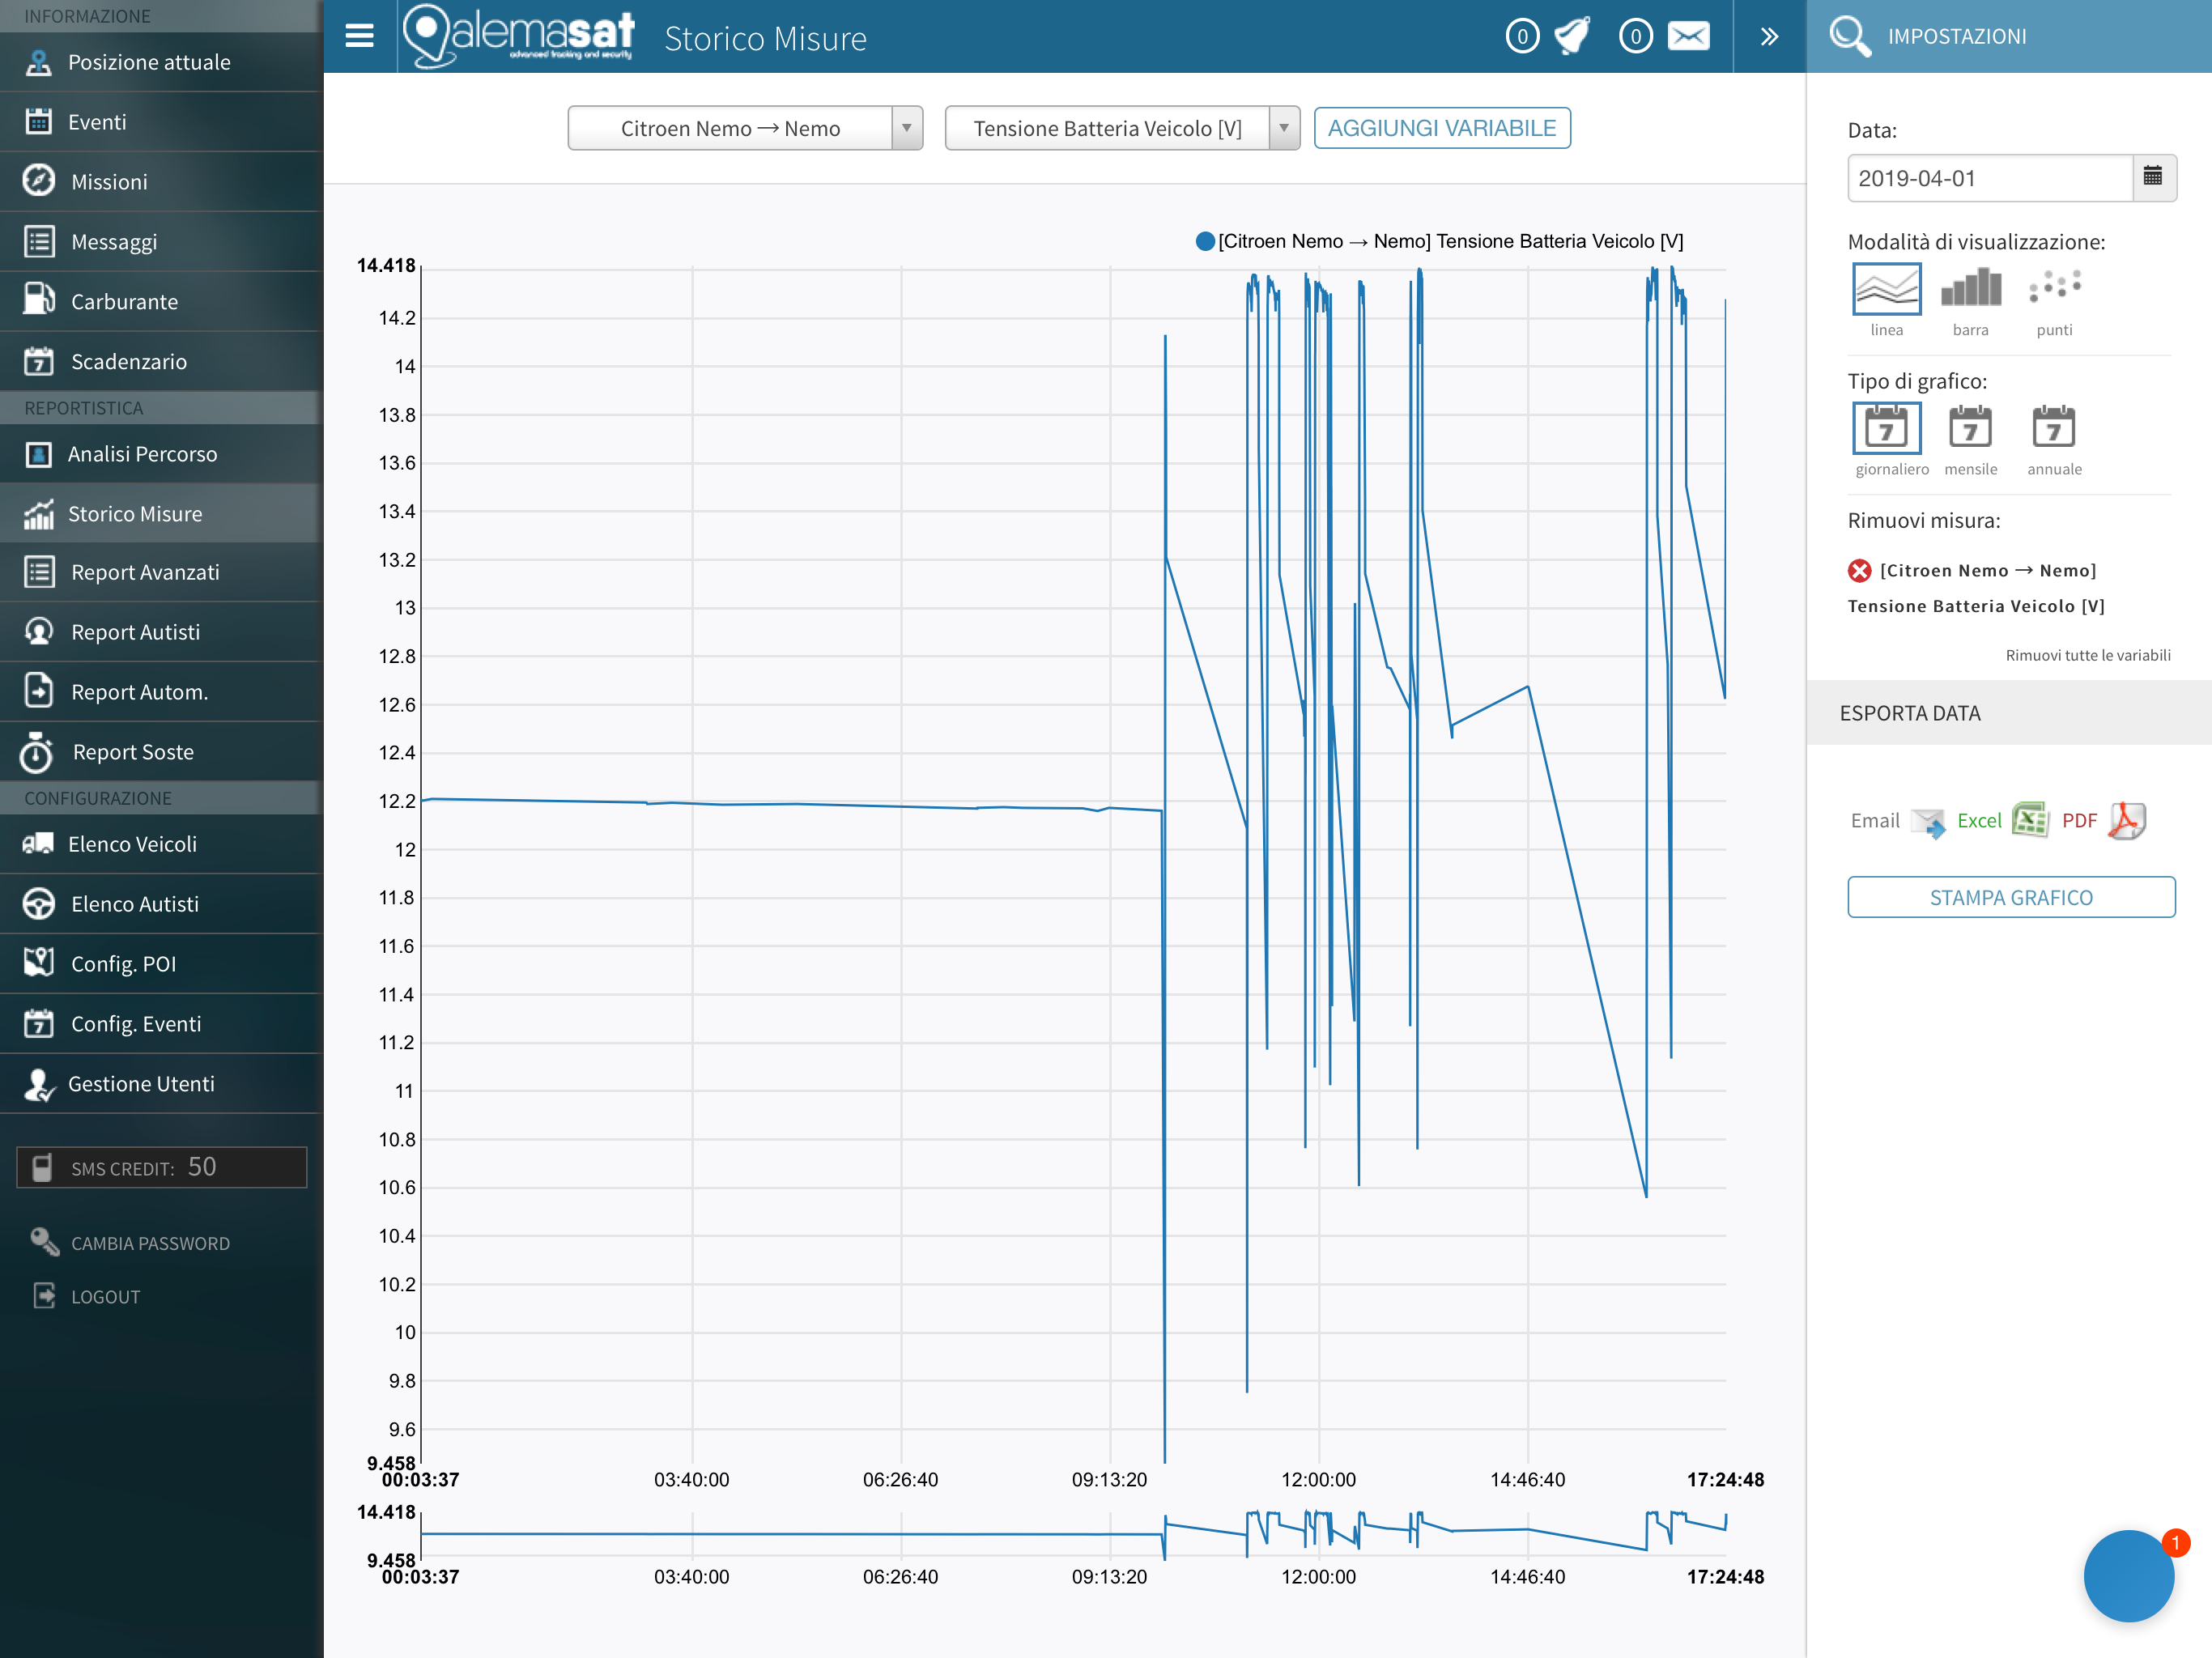Toggle legend series Citroen Nemo blue dot
This screenshot has height=1658, width=2212.
click(1205, 241)
